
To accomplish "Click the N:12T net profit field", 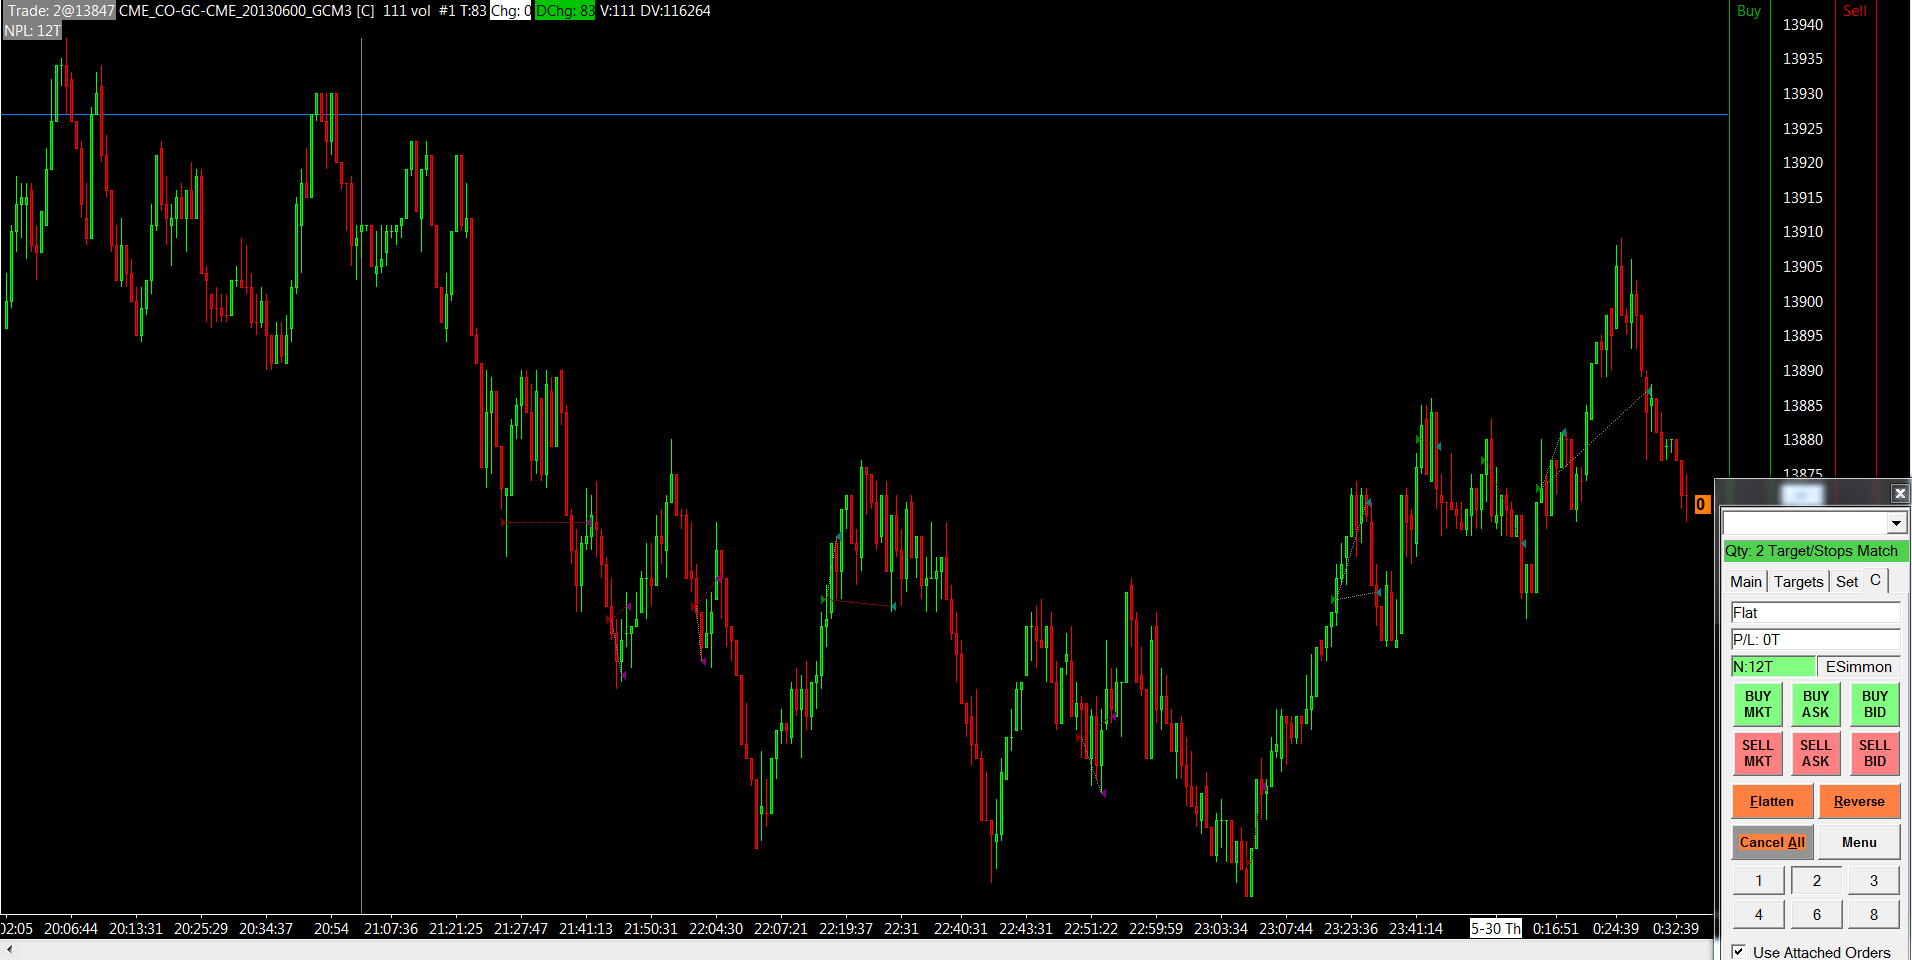I will click(1773, 666).
